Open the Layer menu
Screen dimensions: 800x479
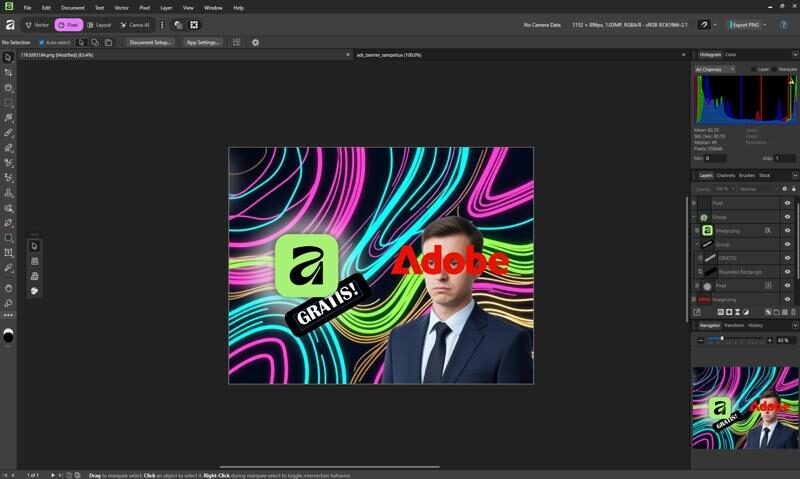click(166, 8)
